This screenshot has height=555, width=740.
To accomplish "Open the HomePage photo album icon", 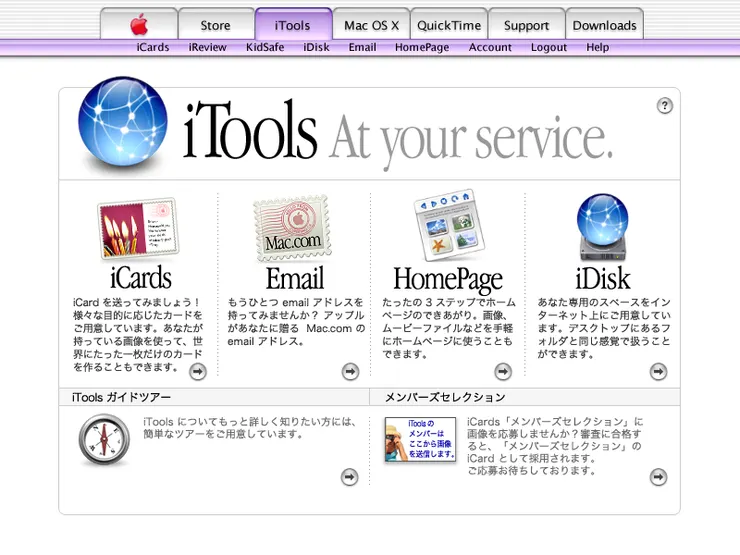I will pyautogui.click(x=448, y=226).
